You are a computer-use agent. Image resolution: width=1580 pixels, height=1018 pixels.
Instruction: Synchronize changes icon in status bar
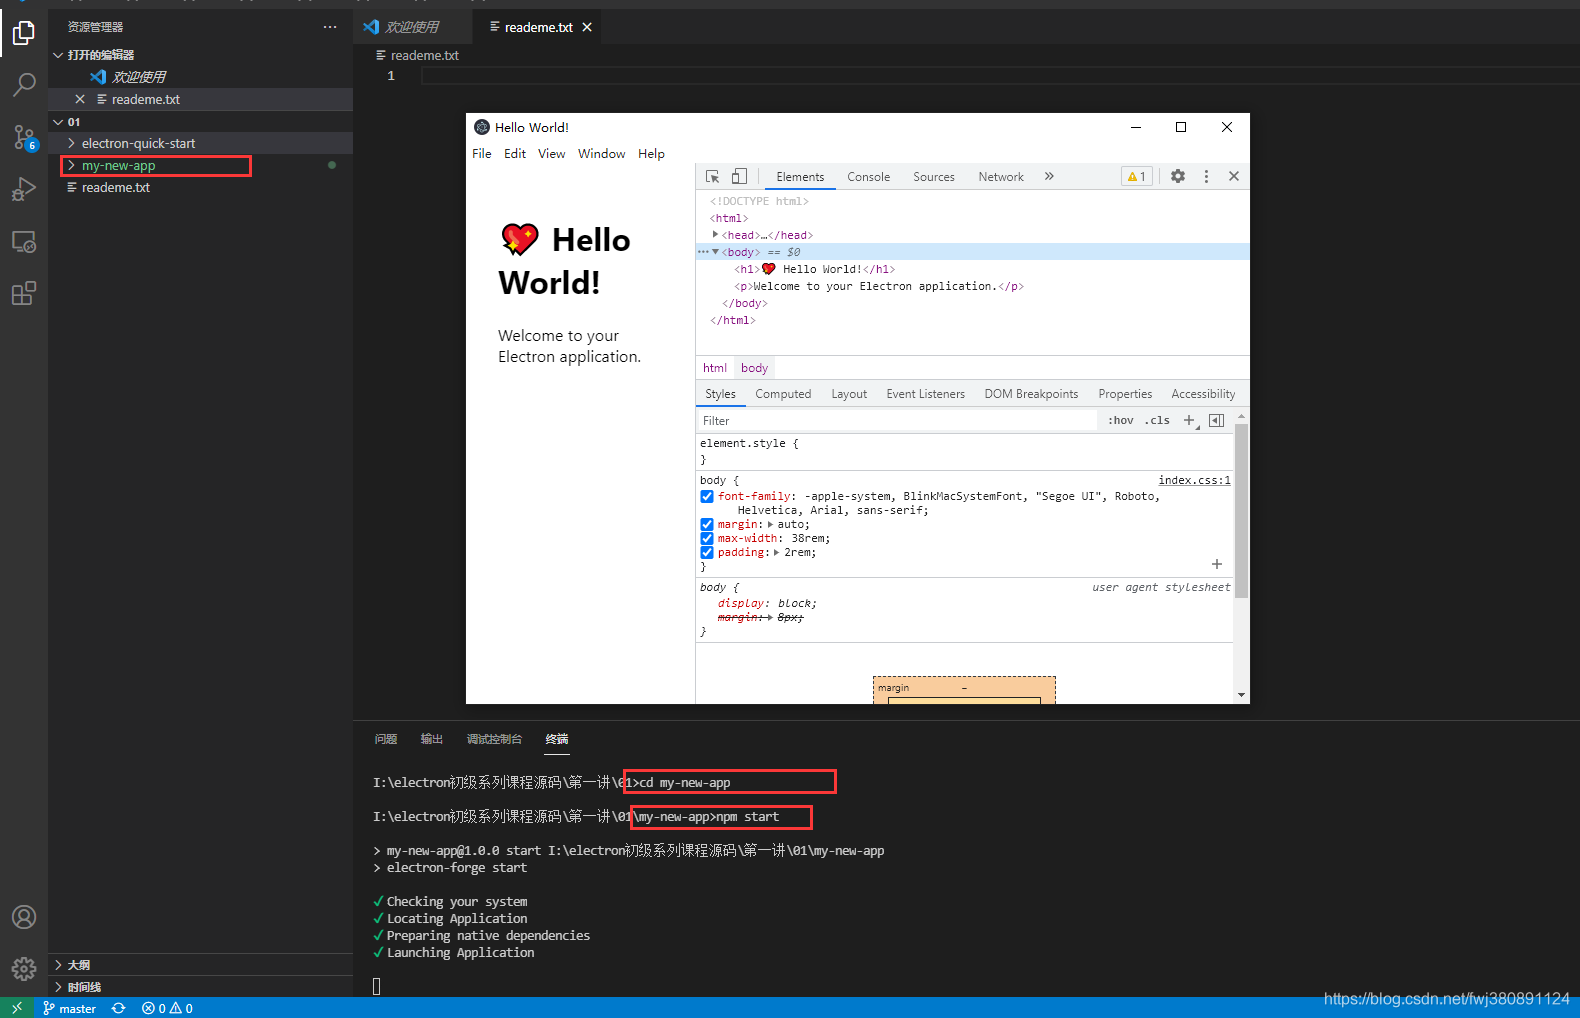(x=118, y=1008)
